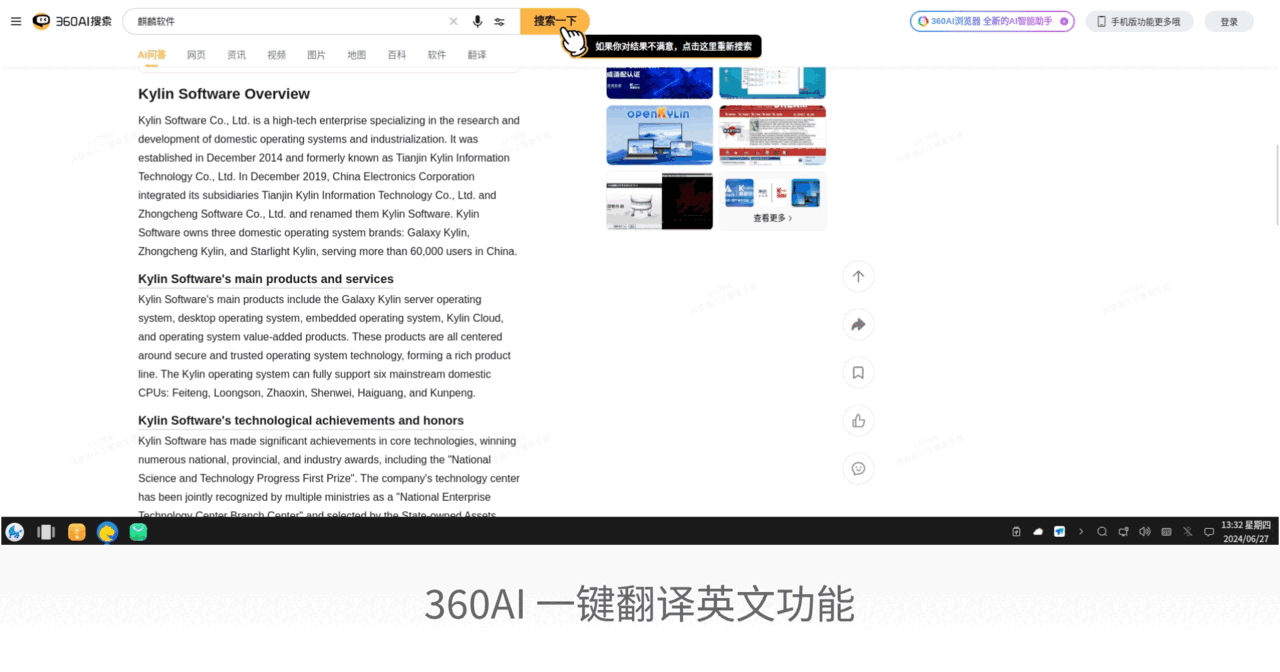The height and width of the screenshot is (672, 1280).
Task: Bookmark this AI answer
Action: (x=858, y=373)
